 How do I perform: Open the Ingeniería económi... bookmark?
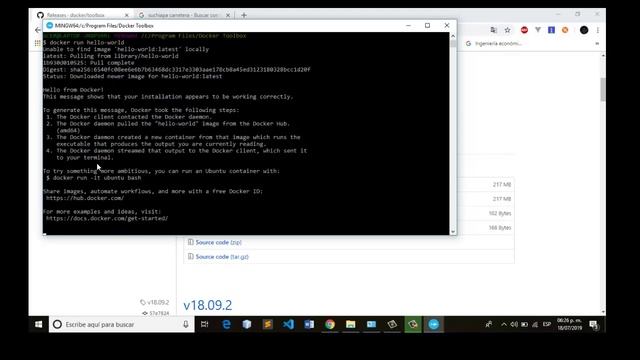[493, 43]
